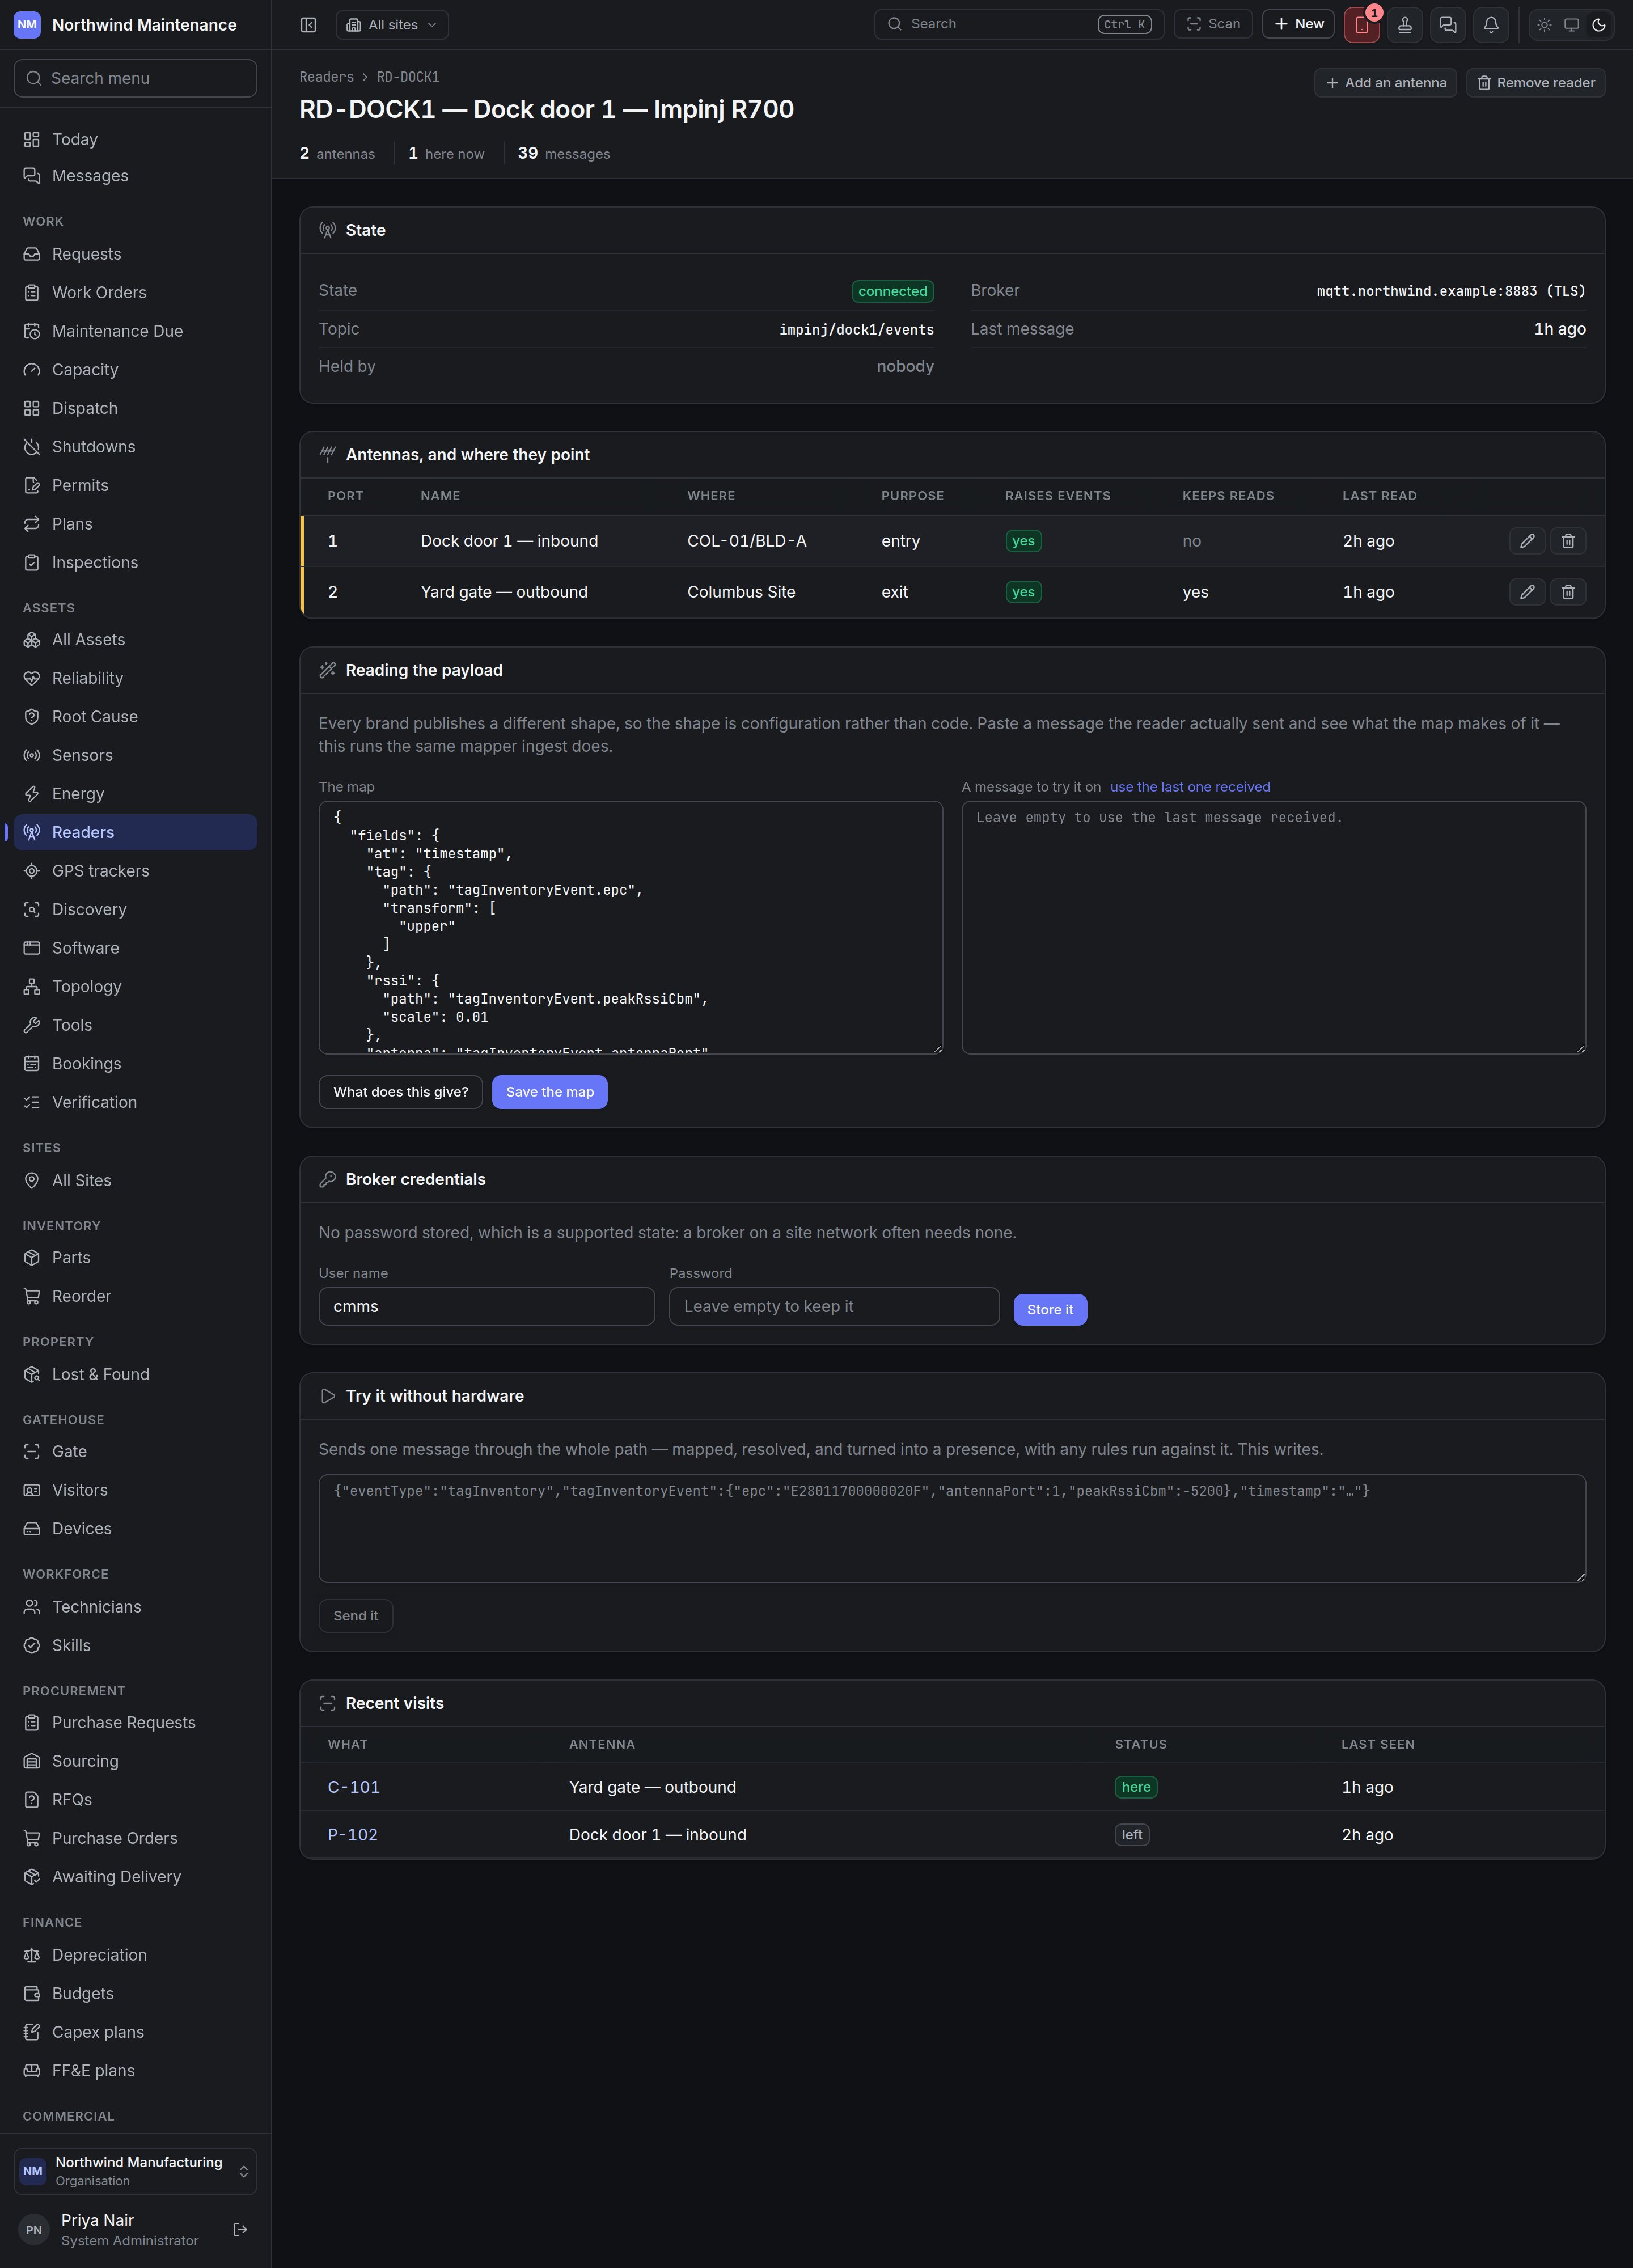The width and height of the screenshot is (1633, 2268).
Task: Click What does this give? button
Action: pyautogui.click(x=400, y=1092)
